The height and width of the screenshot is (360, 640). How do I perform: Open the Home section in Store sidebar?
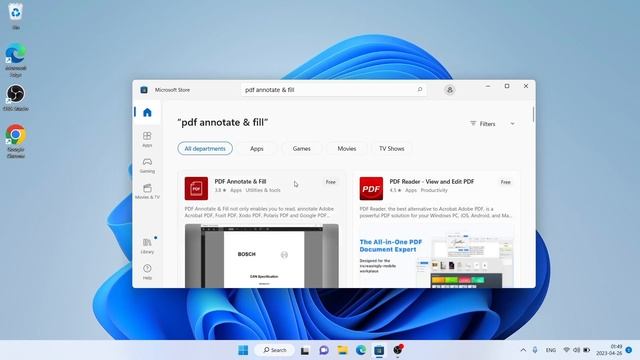pos(147,112)
